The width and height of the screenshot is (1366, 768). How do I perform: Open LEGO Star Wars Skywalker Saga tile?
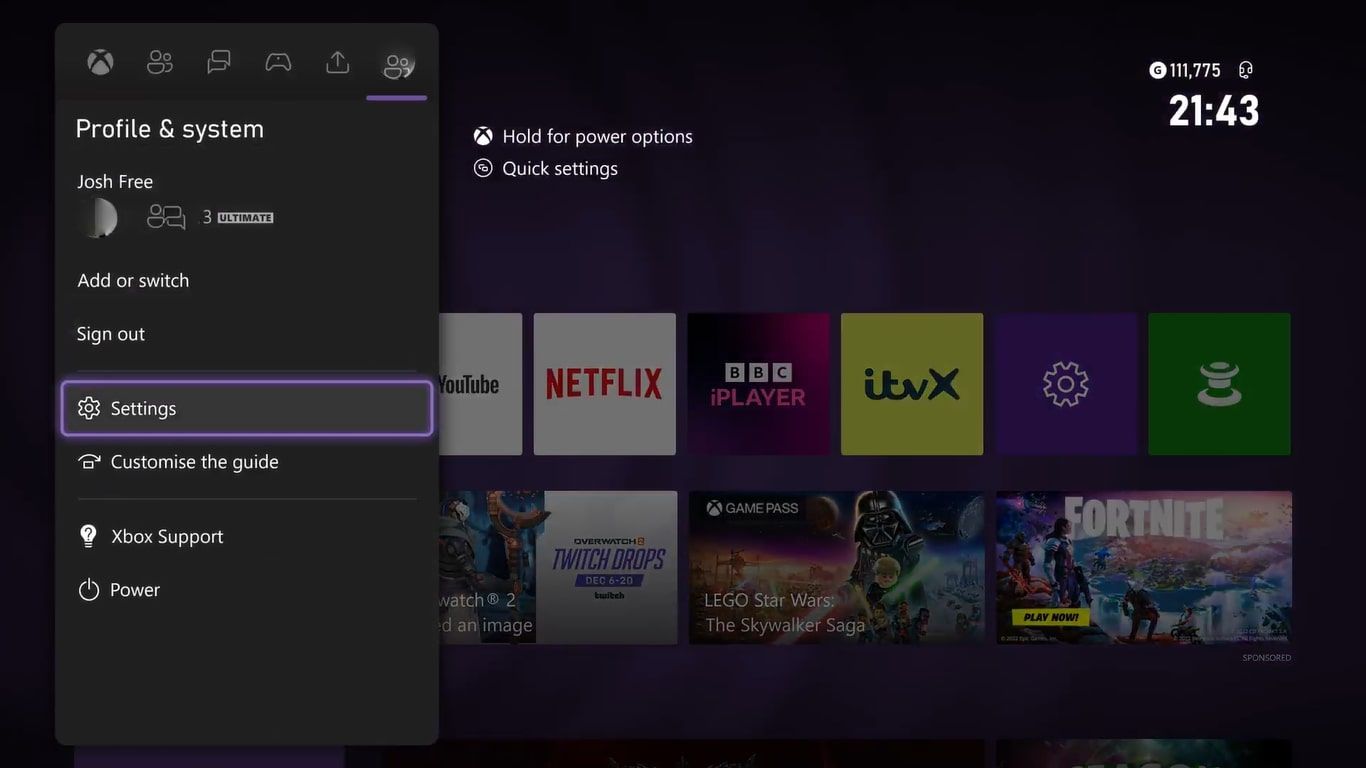(x=836, y=567)
